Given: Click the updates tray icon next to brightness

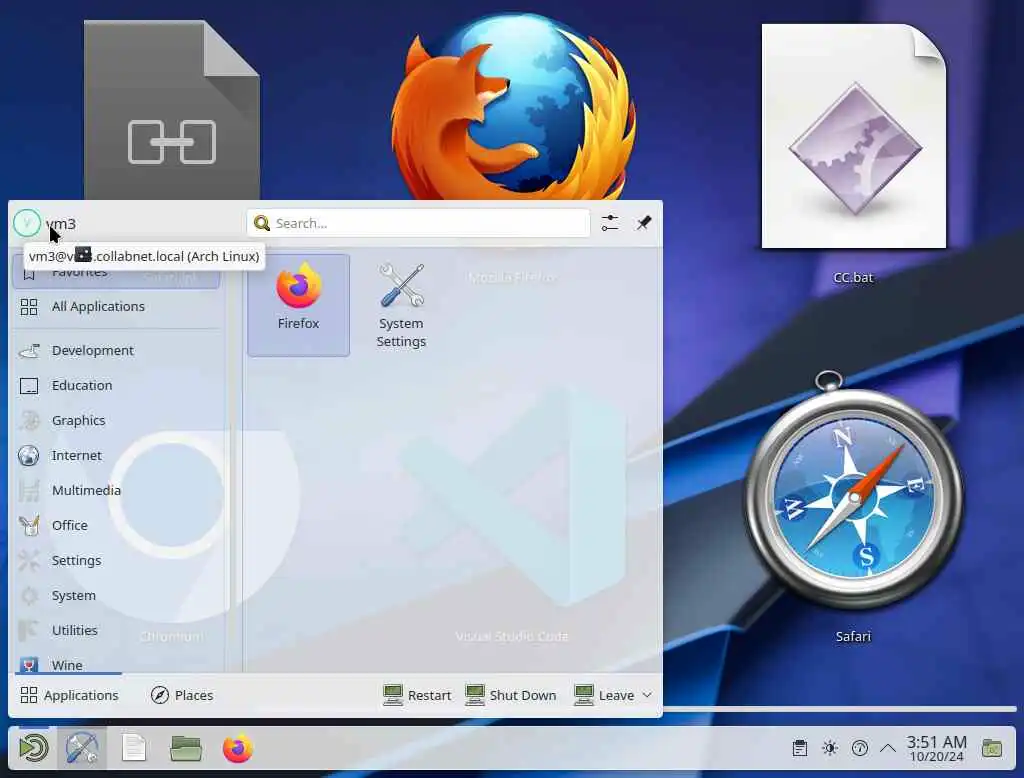Looking at the screenshot, I should click(860, 748).
